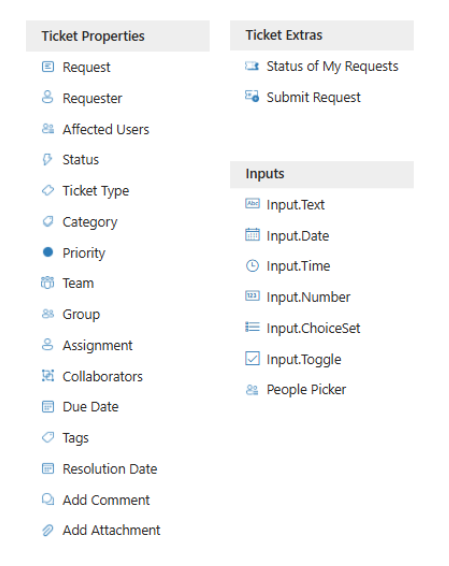Click the blue Priority dot
Viewport: 449px width, 566px height.
pyautogui.click(x=48, y=252)
